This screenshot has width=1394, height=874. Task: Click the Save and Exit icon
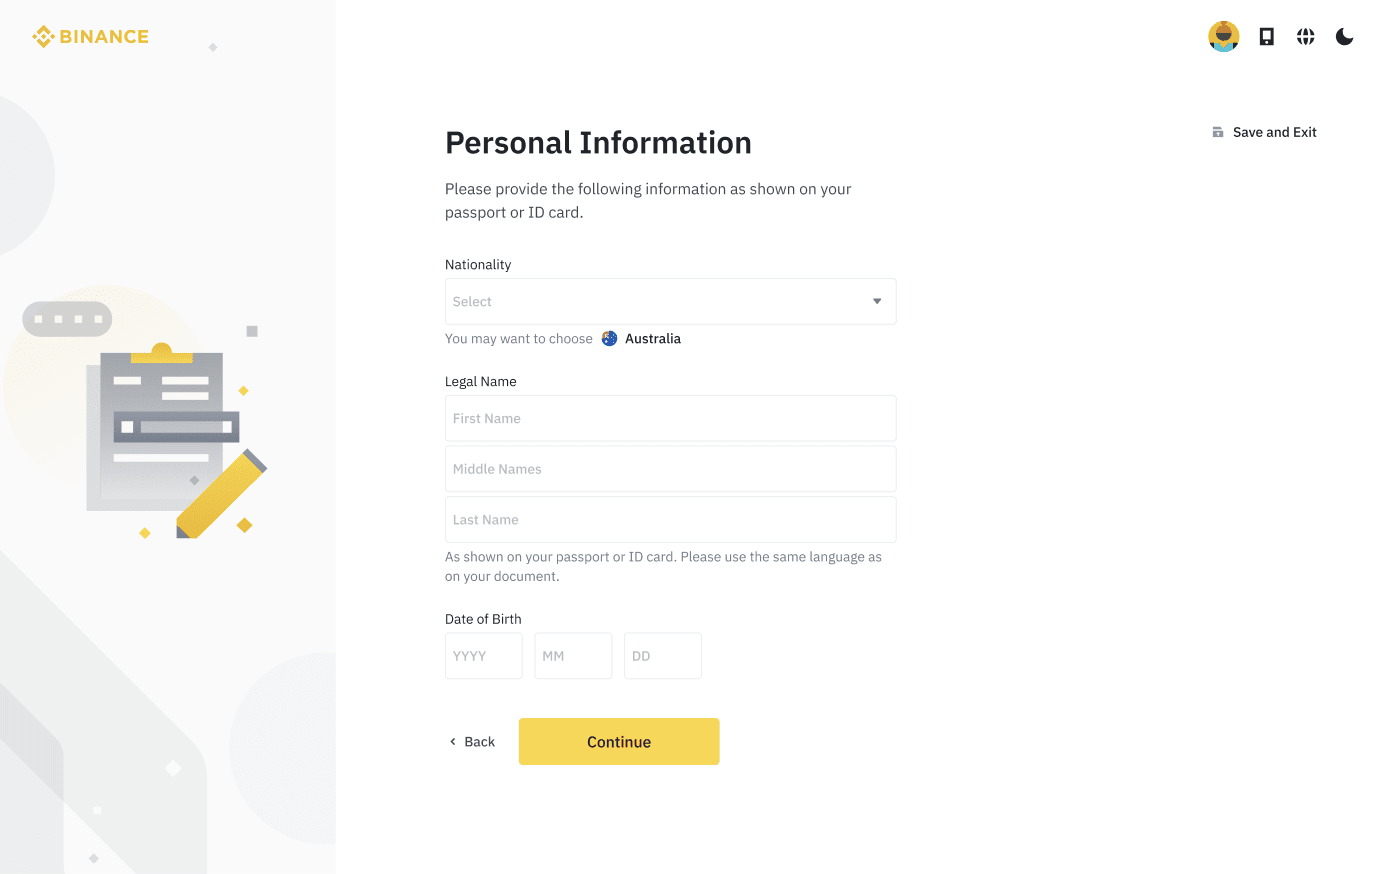(1218, 132)
